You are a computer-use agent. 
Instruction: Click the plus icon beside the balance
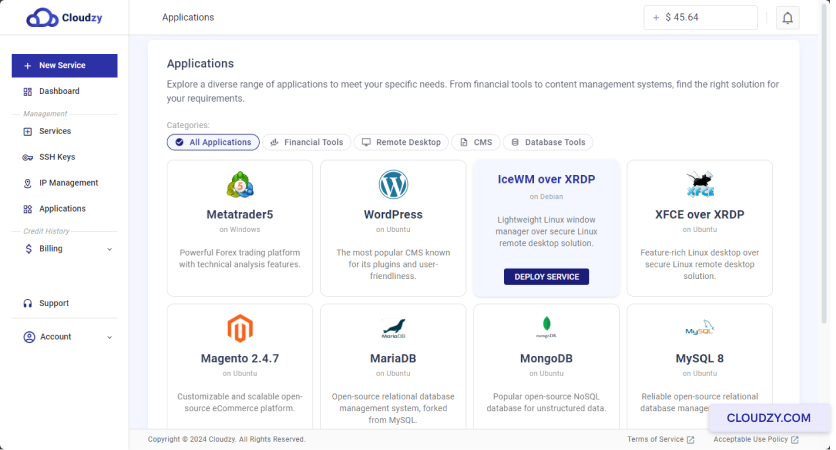click(656, 18)
